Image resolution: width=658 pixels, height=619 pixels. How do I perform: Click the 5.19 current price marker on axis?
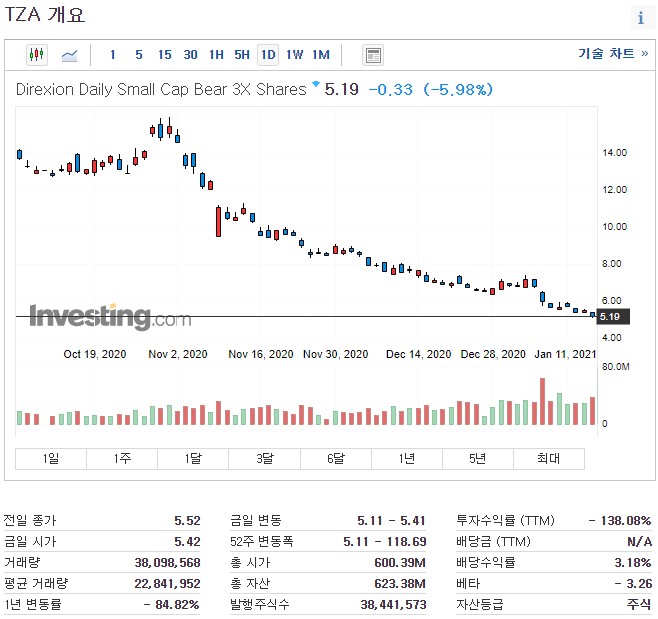(613, 316)
